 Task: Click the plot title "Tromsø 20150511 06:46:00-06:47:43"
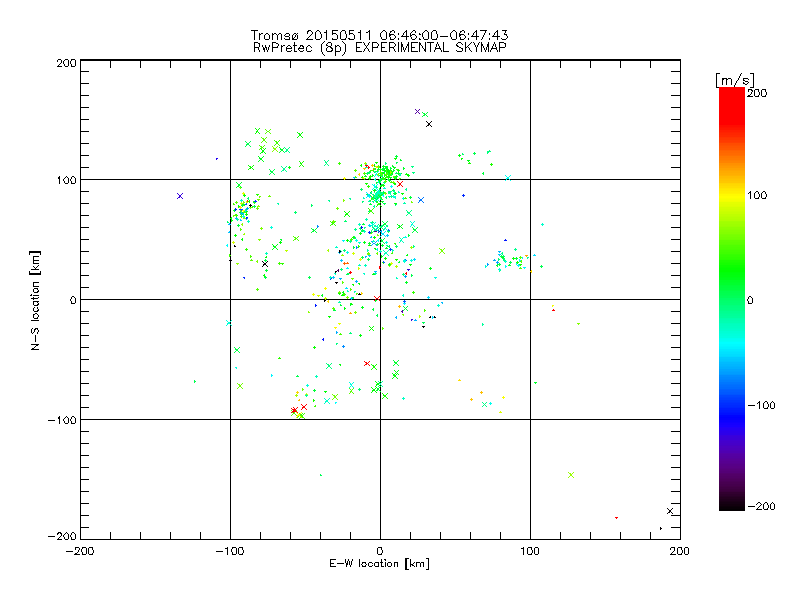click(x=379, y=35)
